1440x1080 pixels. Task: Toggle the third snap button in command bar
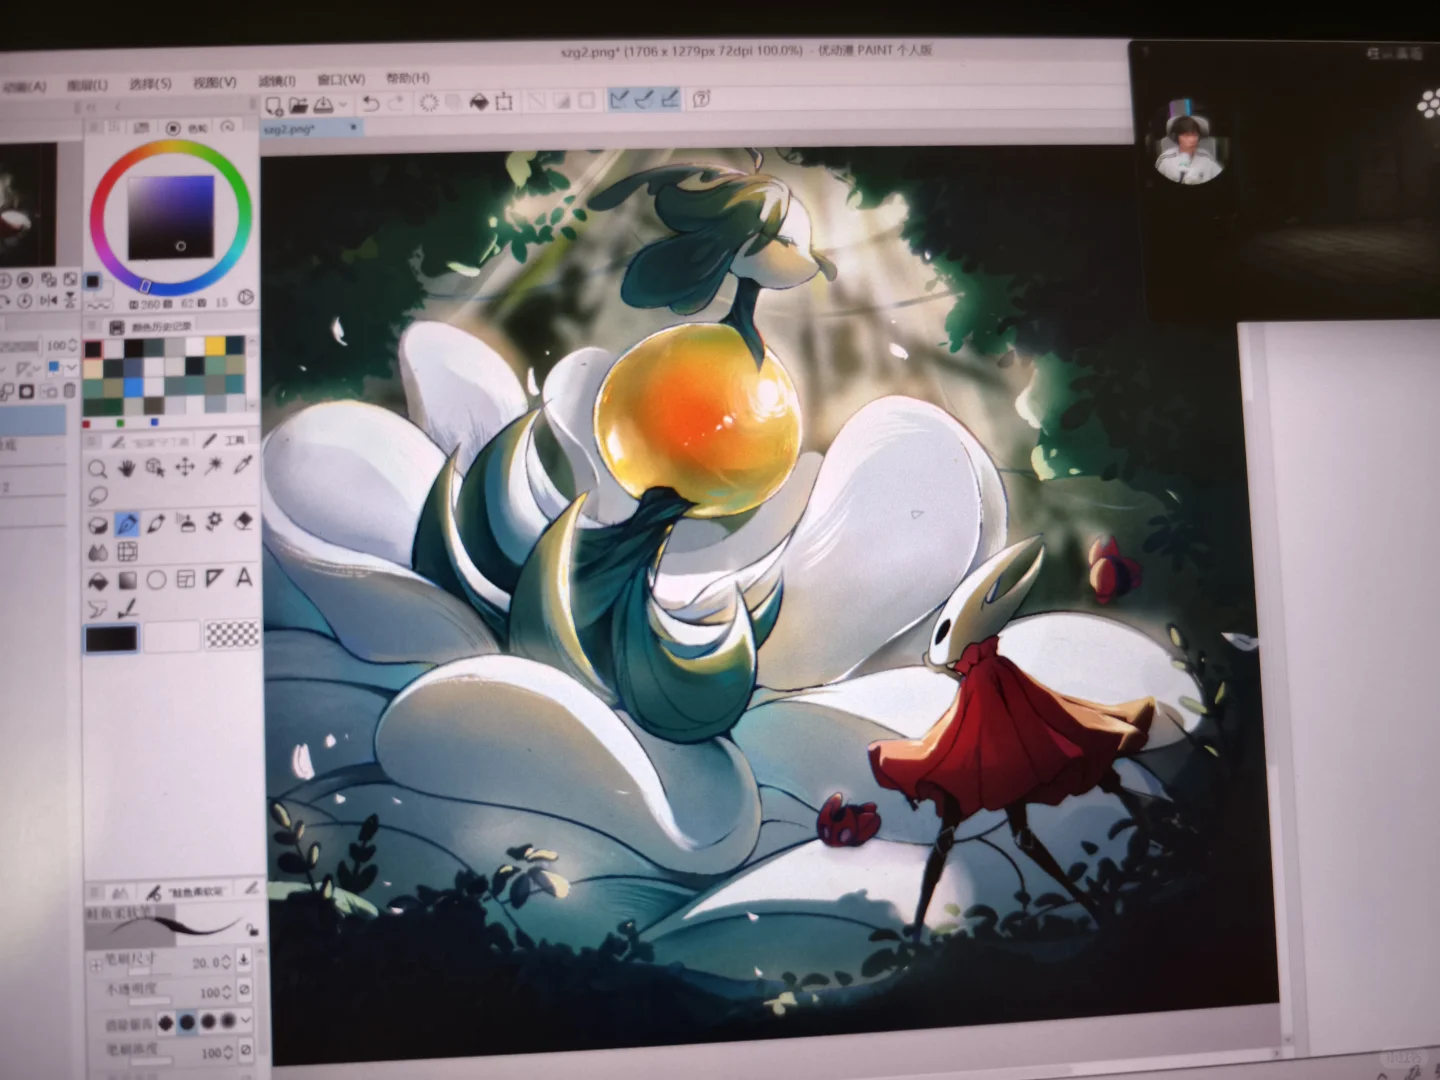[x=670, y=98]
